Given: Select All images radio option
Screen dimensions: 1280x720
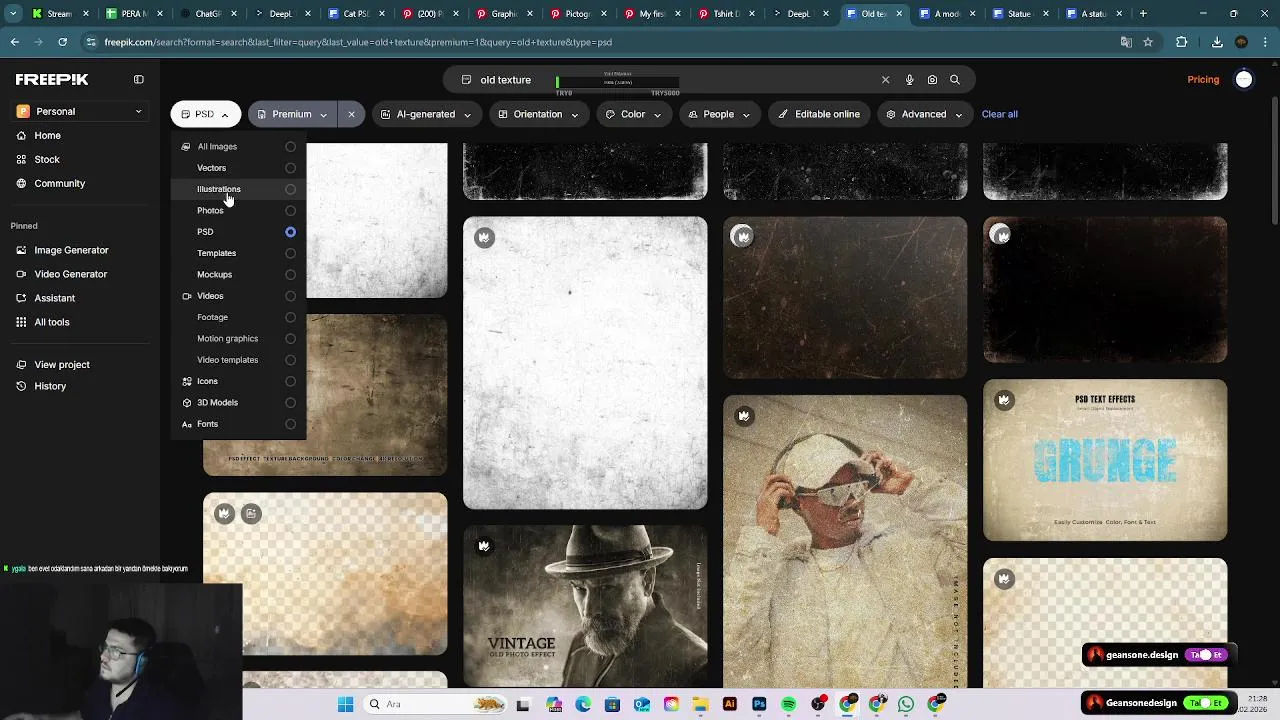Looking at the screenshot, I should click(290, 147).
